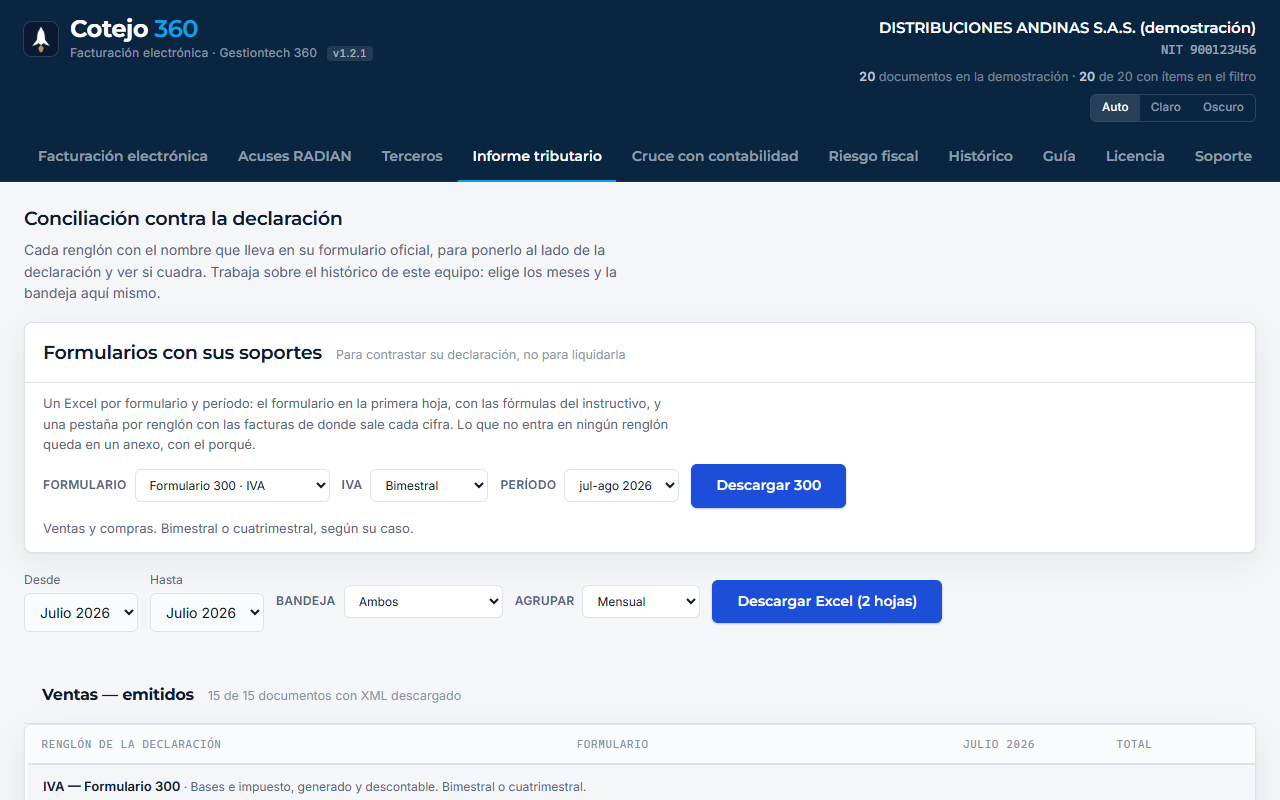Click '15 de 15 documentos con XML descargado'
The width and height of the screenshot is (1280, 800).
(x=334, y=695)
